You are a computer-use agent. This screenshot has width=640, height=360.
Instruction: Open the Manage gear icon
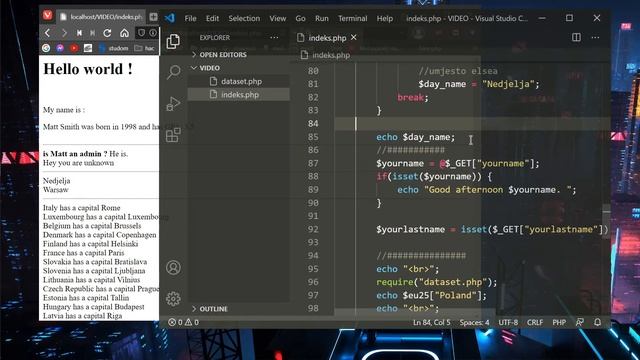coord(173,299)
